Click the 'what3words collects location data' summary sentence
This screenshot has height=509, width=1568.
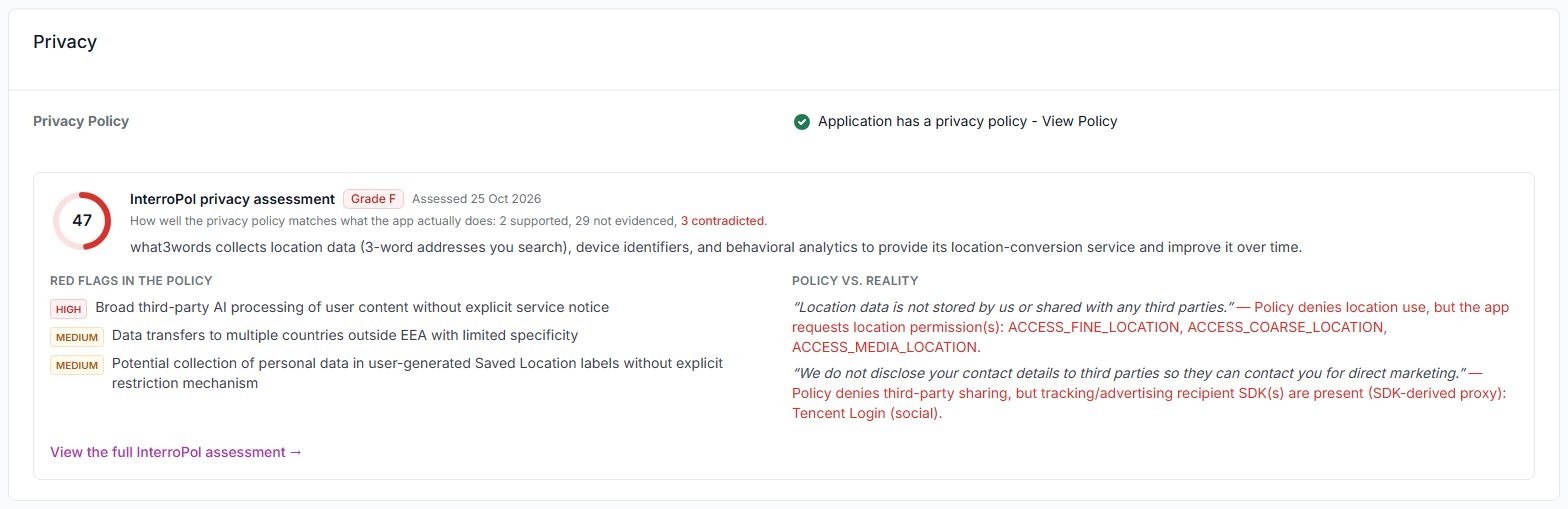(x=716, y=247)
